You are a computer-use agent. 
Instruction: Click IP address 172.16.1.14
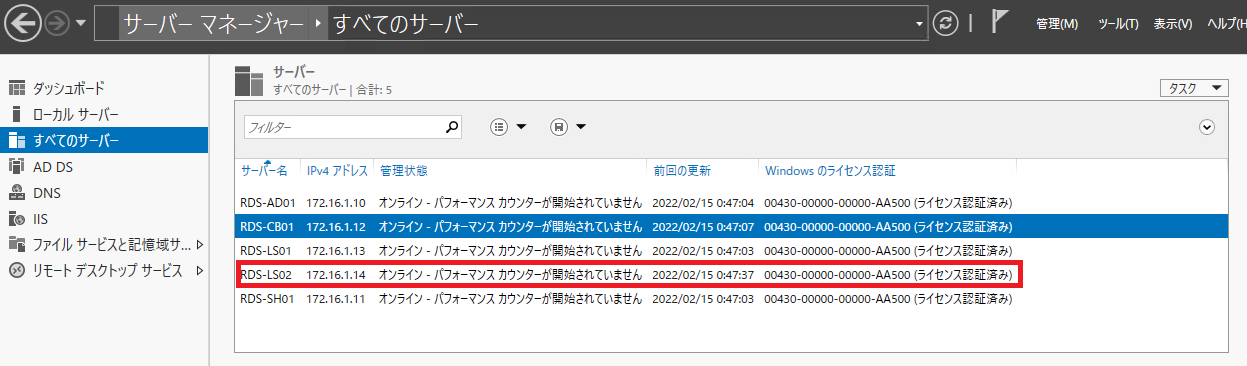click(x=336, y=274)
